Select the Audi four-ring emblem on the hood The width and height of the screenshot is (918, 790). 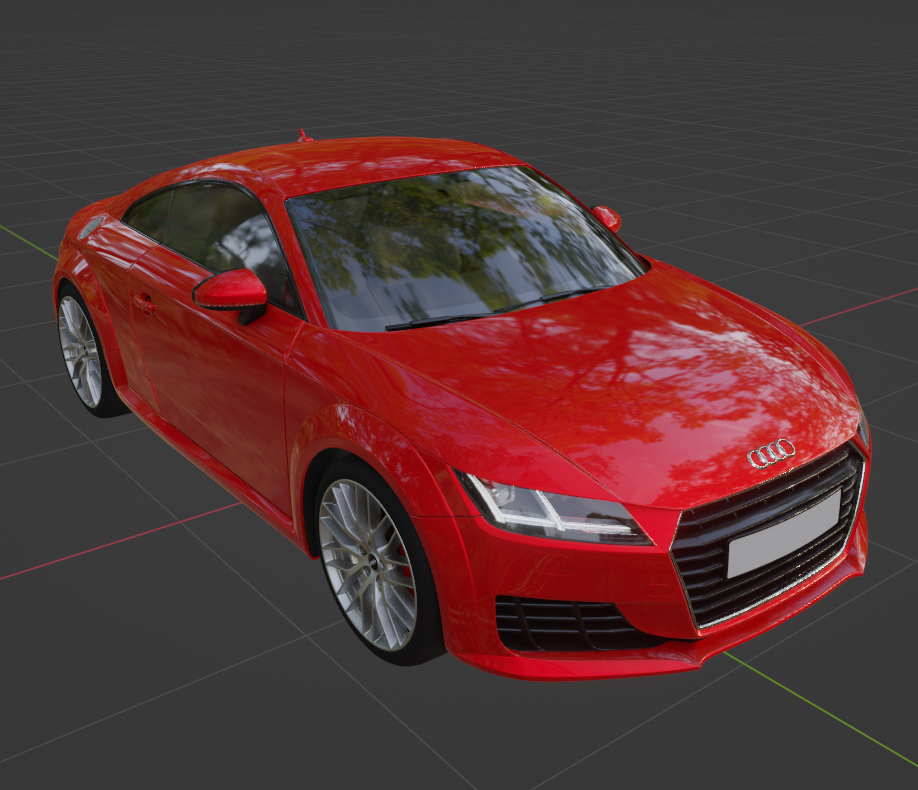[771, 453]
